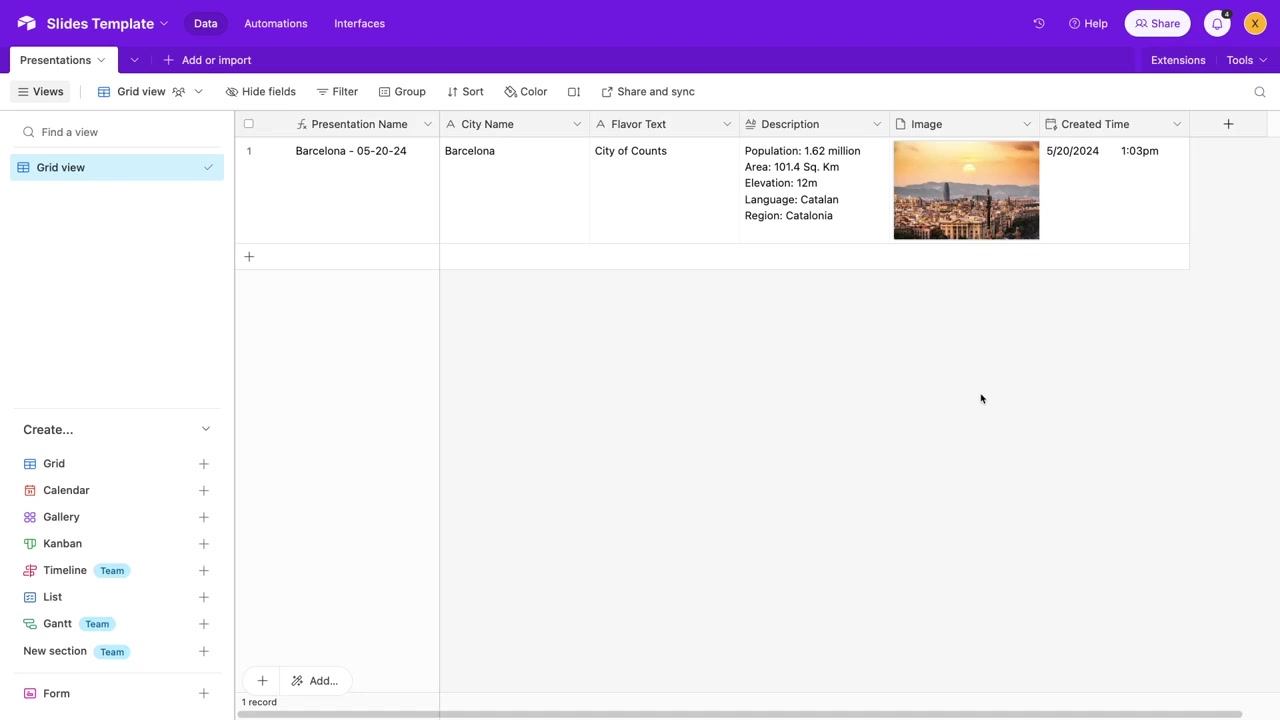This screenshot has height=720, width=1280.
Task: Open the Tools dropdown
Action: [x=1247, y=60]
